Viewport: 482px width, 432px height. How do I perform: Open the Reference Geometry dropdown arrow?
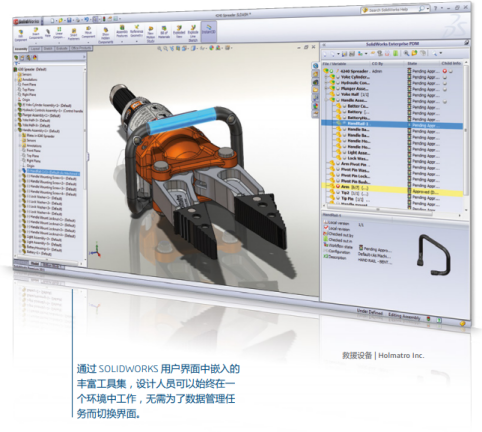[136, 41]
